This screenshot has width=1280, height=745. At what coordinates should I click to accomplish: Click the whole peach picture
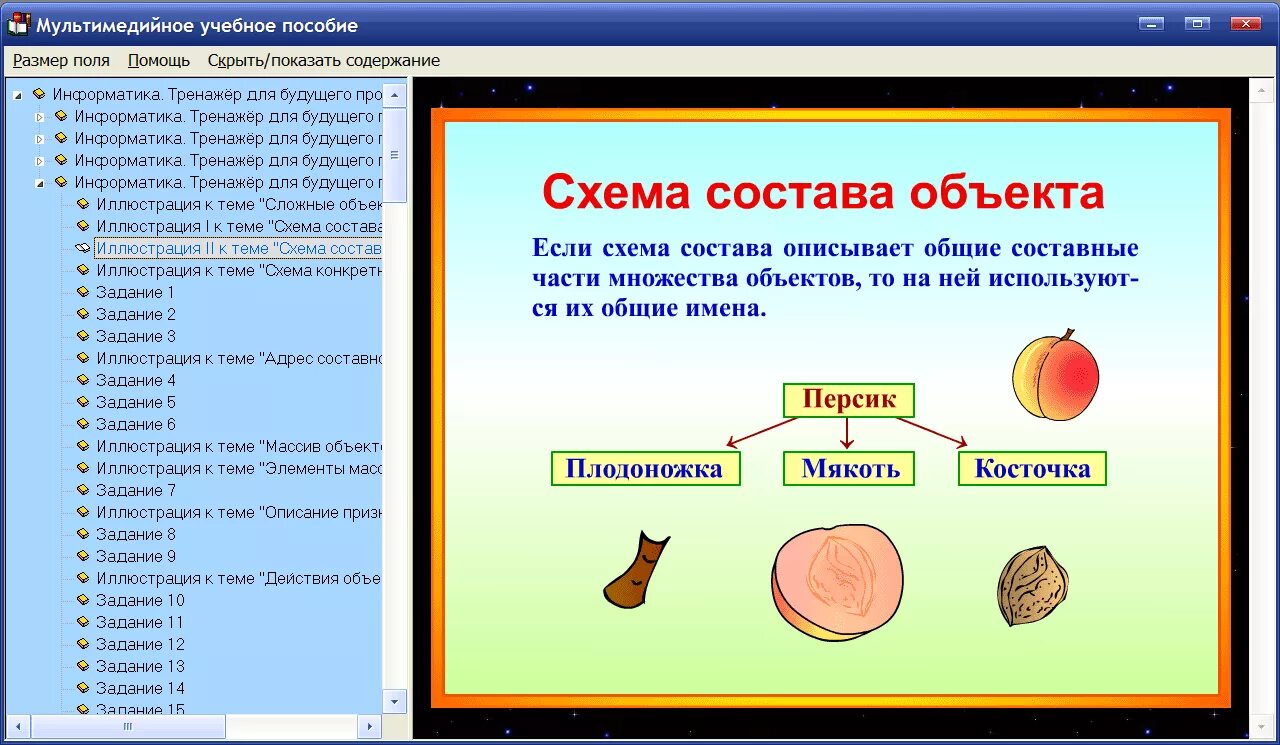pyautogui.click(x=1055, y=376)
